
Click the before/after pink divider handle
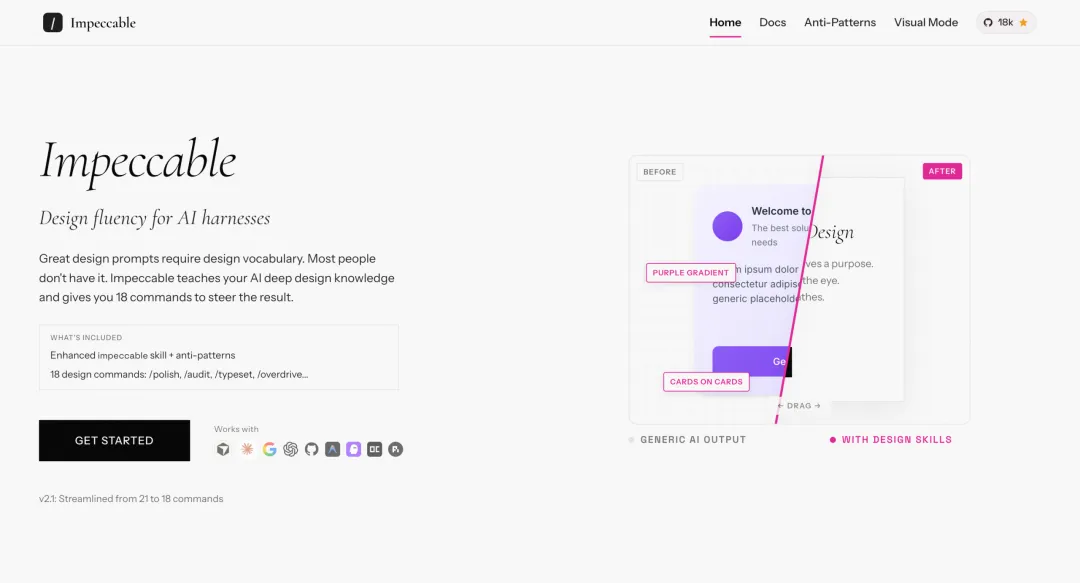pos(799,289)
